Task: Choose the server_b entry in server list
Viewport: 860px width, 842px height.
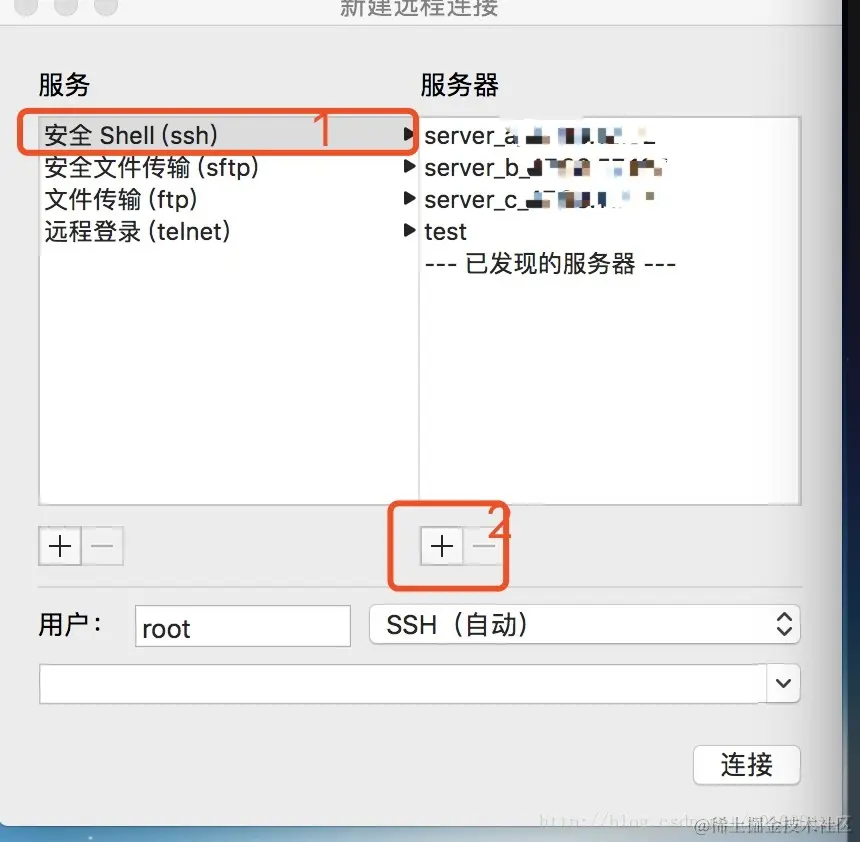Action: (609, 167)
